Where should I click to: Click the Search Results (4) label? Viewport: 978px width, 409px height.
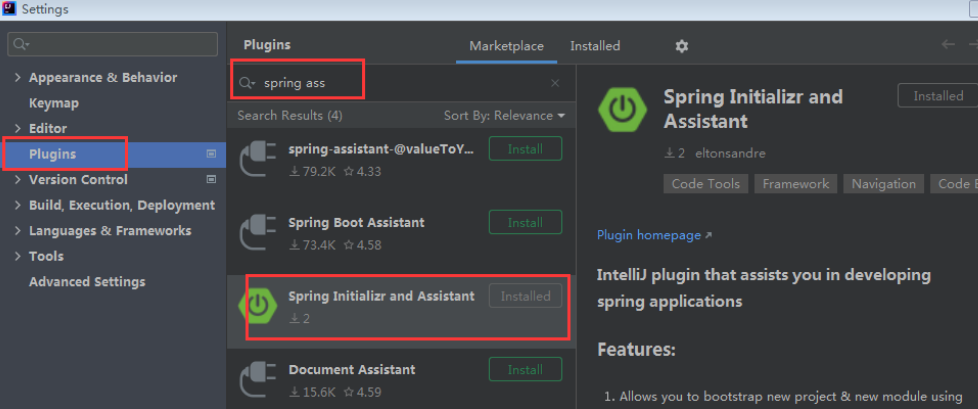290,116
